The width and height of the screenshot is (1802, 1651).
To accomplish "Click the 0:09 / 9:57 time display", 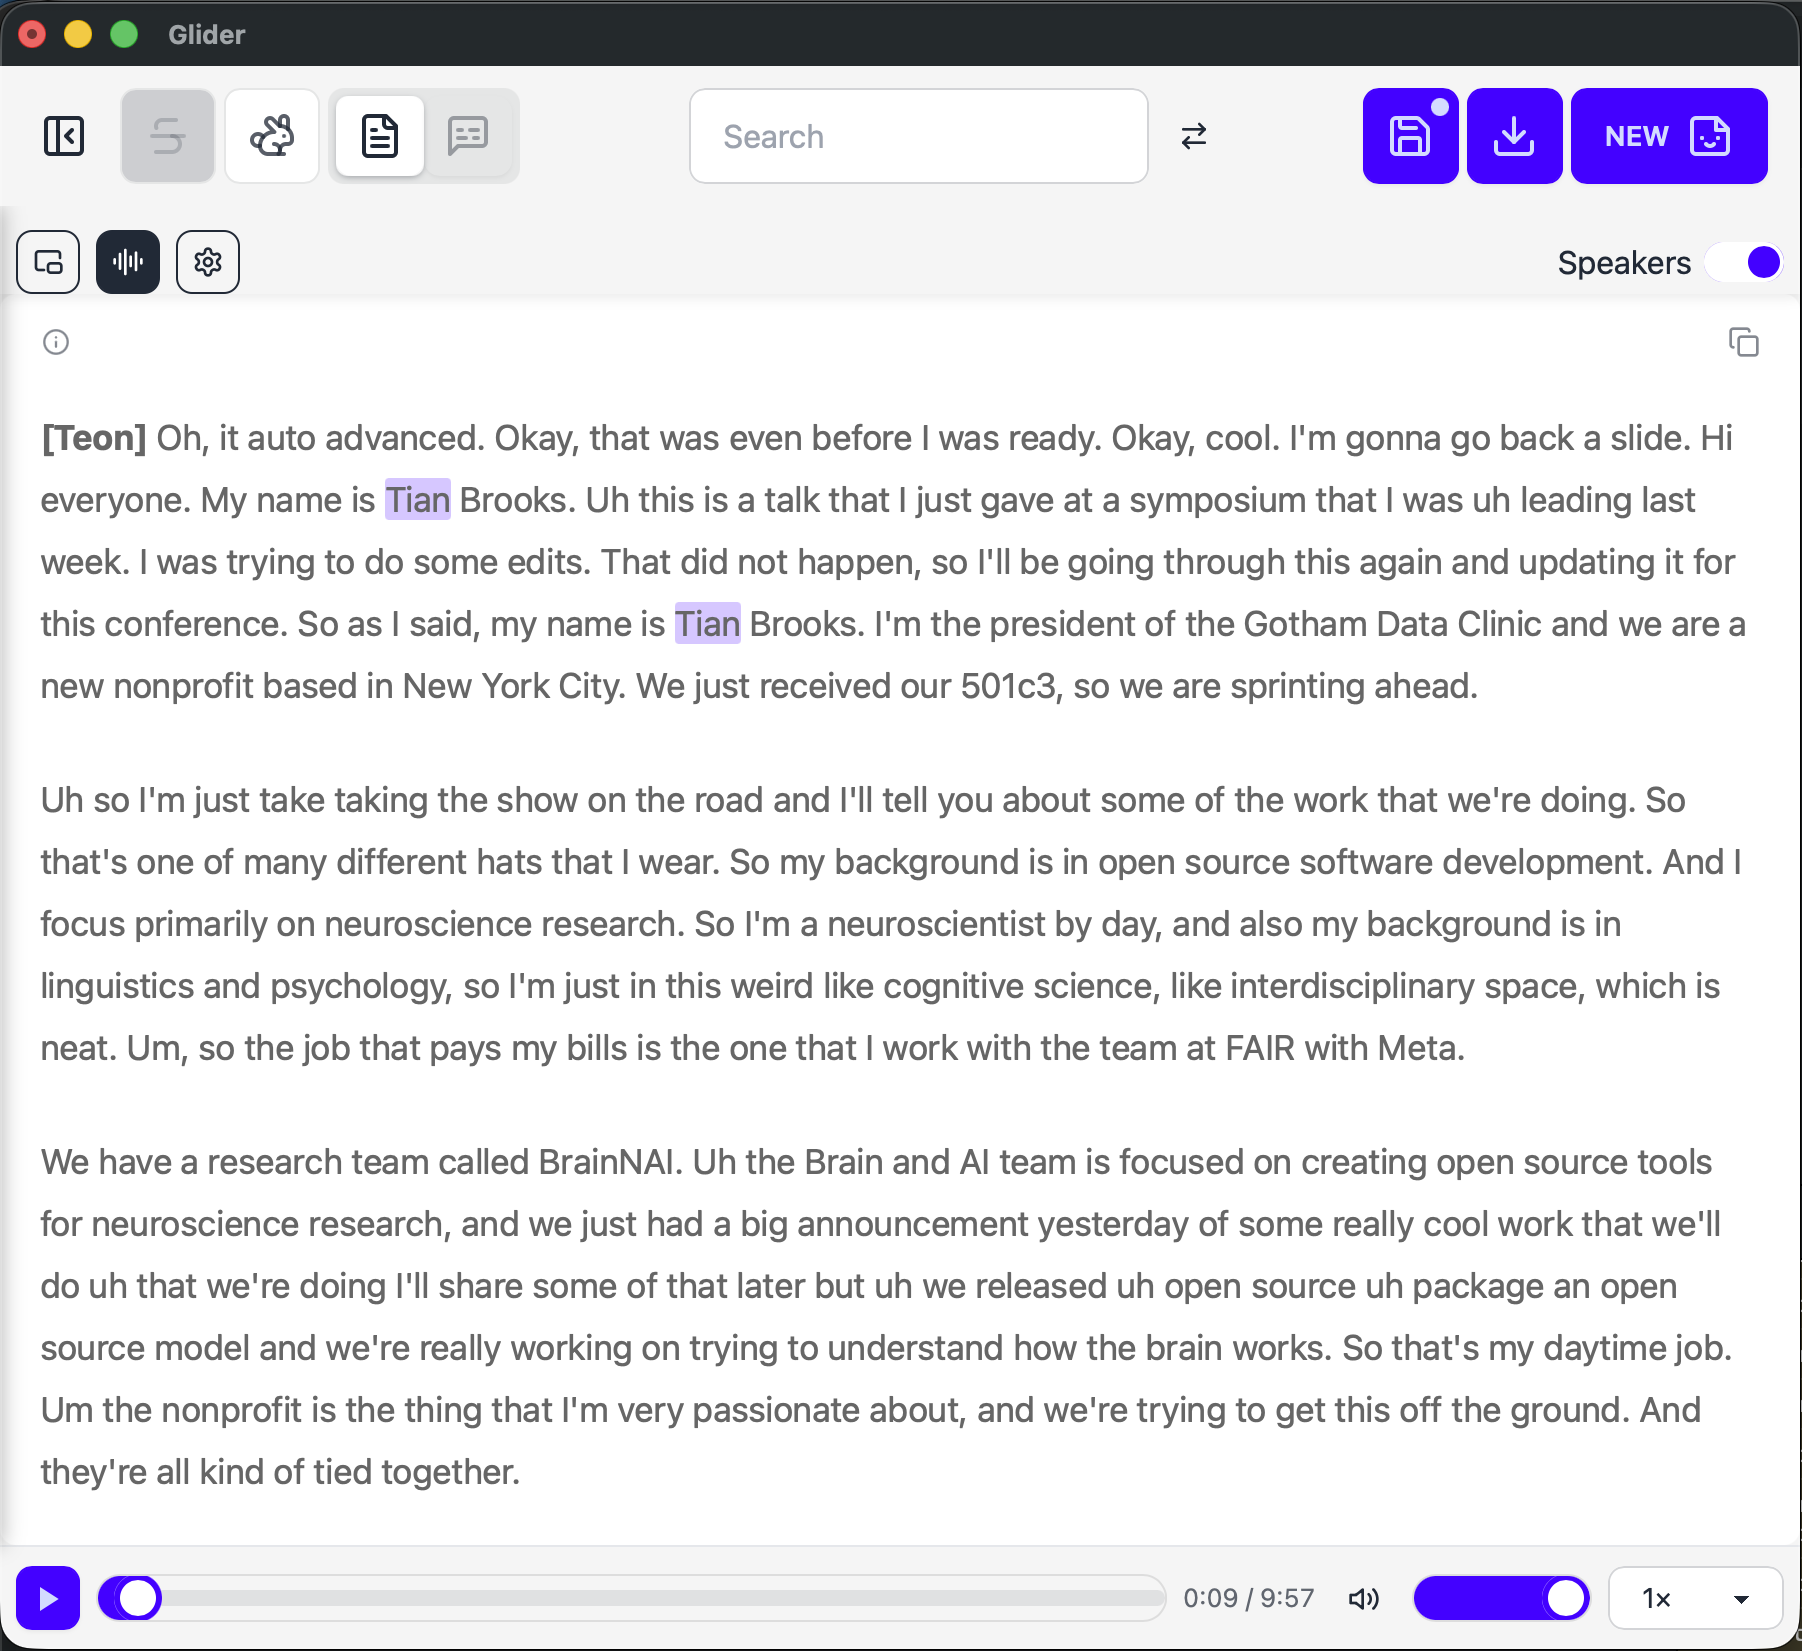I will coord(1249,1598).
